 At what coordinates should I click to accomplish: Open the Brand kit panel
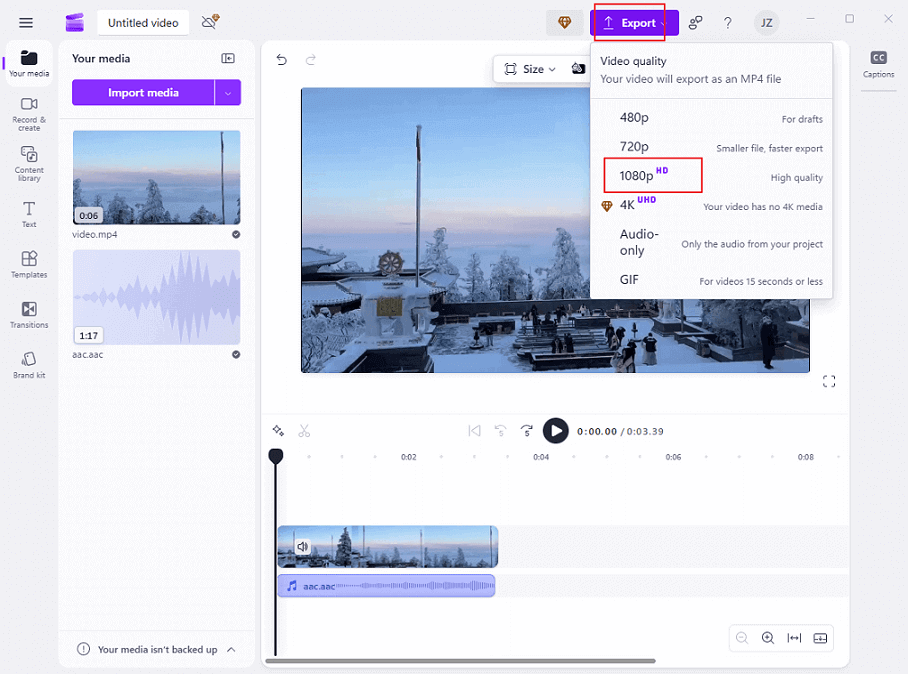tap(29, 365)
